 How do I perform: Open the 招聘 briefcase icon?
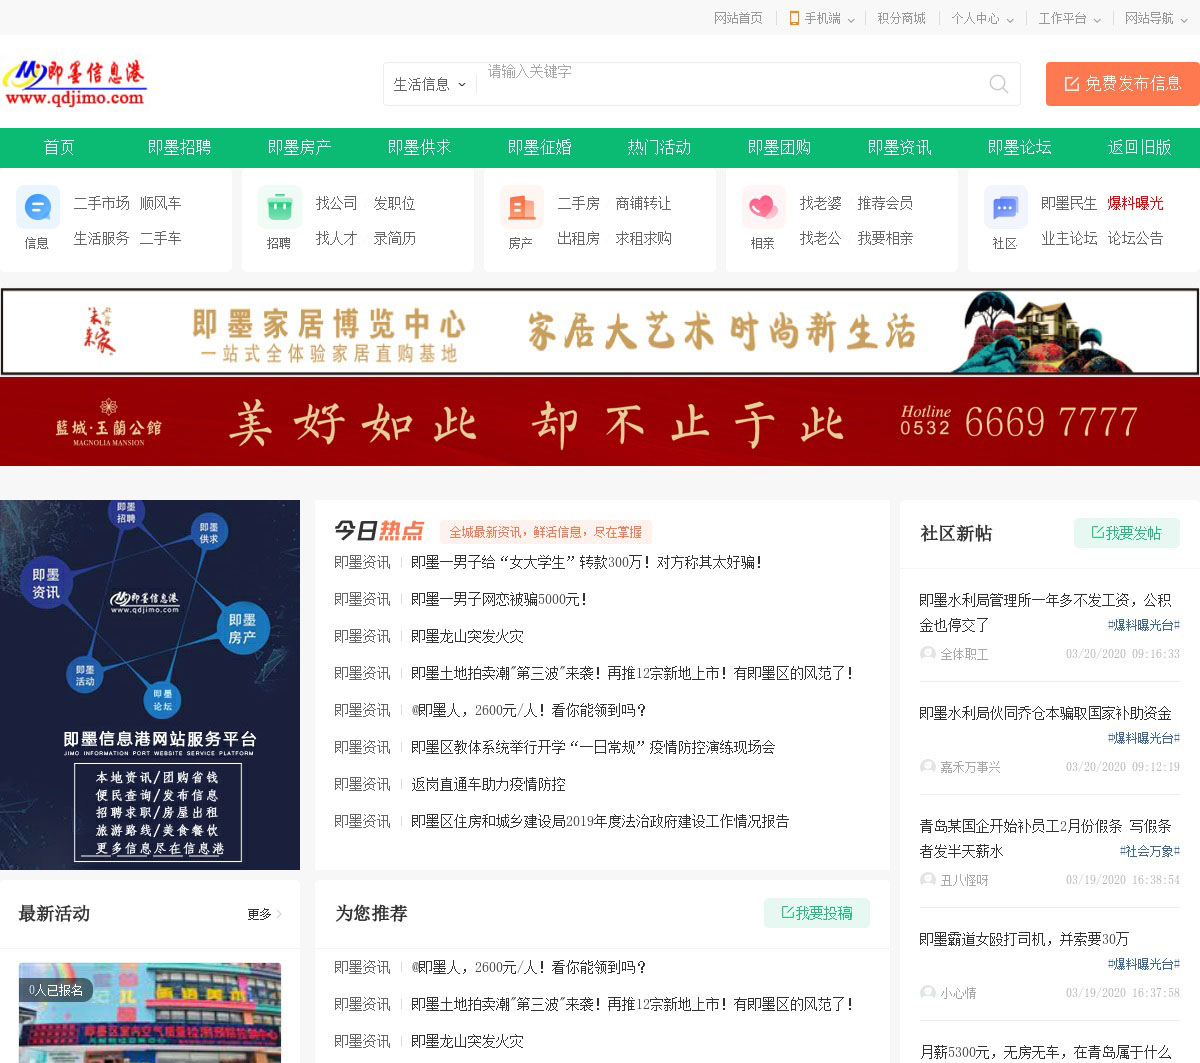pyautogui.click(x=280, y=208)
